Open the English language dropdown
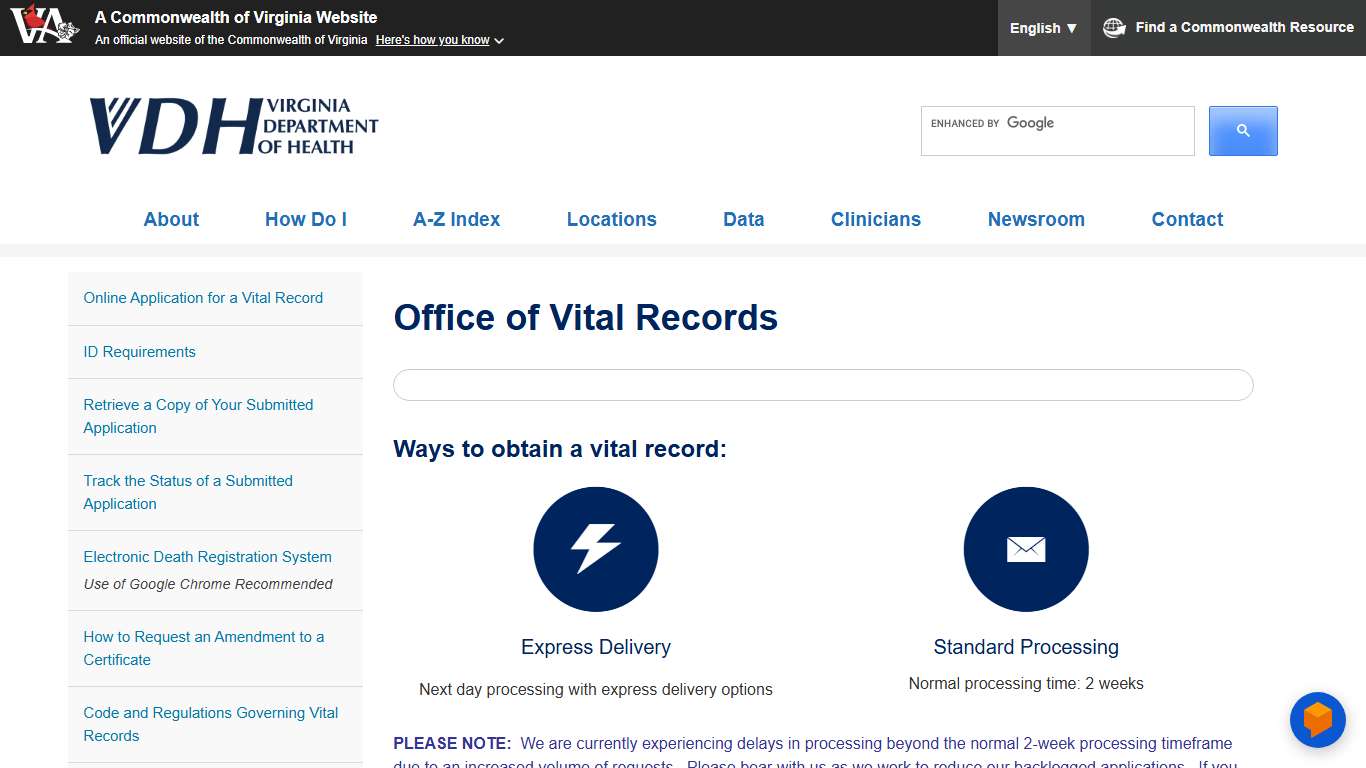 click(1043, 28)
